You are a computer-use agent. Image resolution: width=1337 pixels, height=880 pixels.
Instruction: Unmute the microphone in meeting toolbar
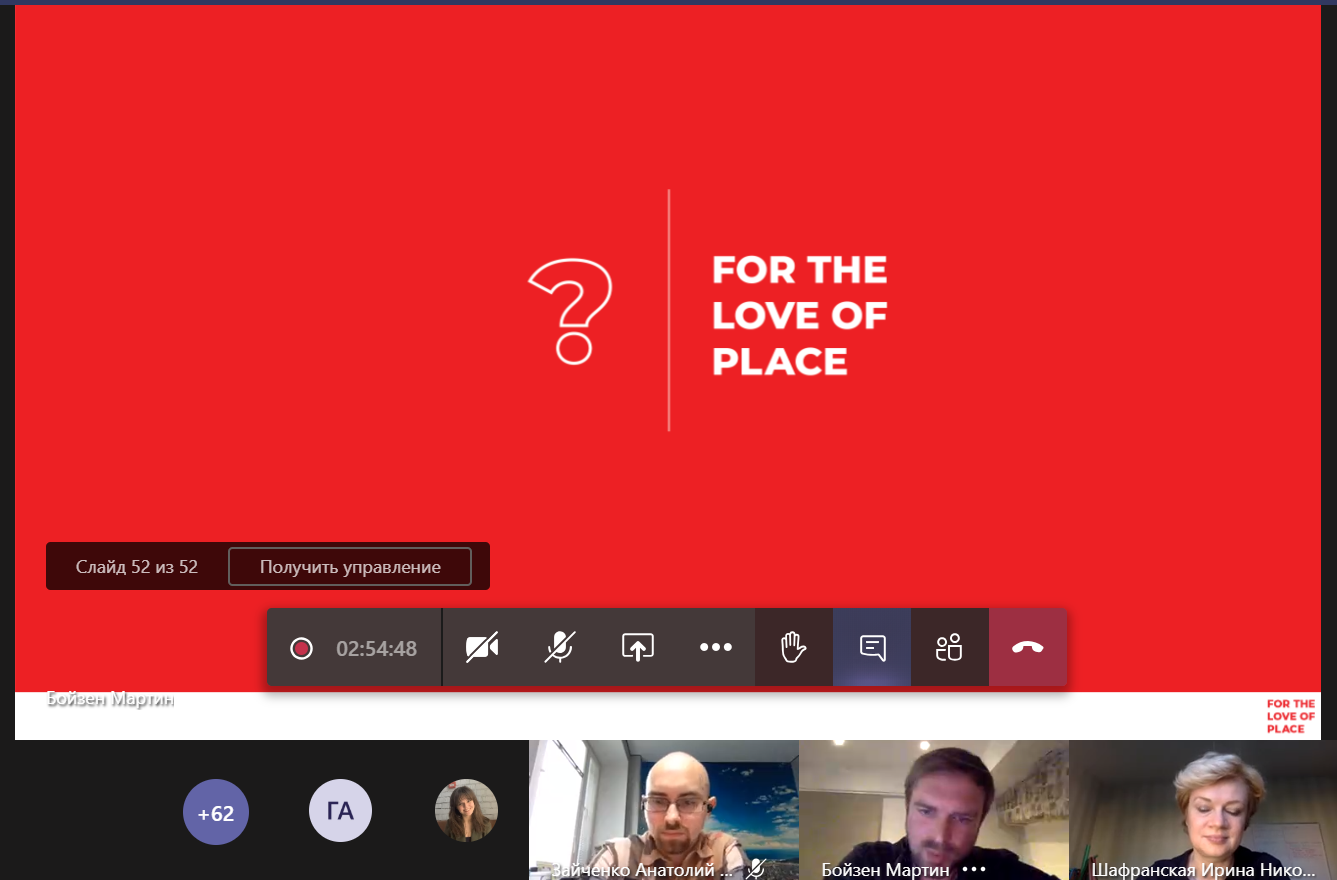pyautogui.click(x=560, y=647)
